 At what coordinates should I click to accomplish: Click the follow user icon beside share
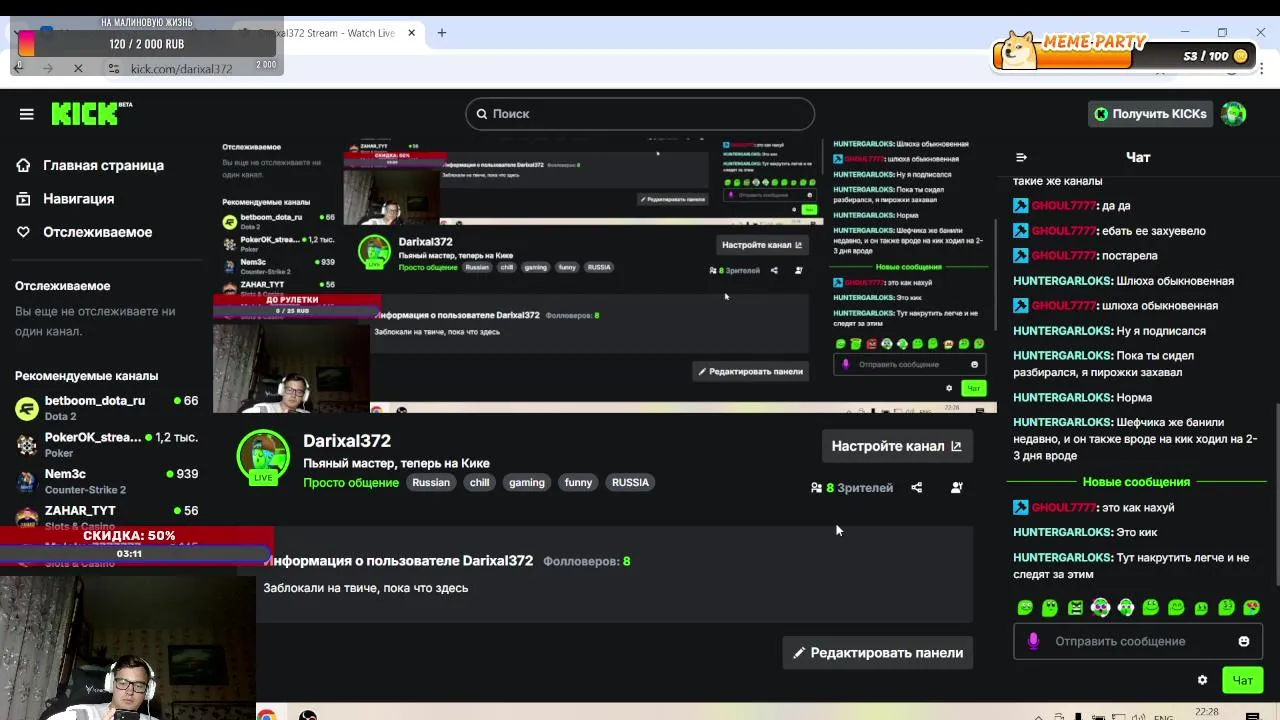click(x=956, y=488)
